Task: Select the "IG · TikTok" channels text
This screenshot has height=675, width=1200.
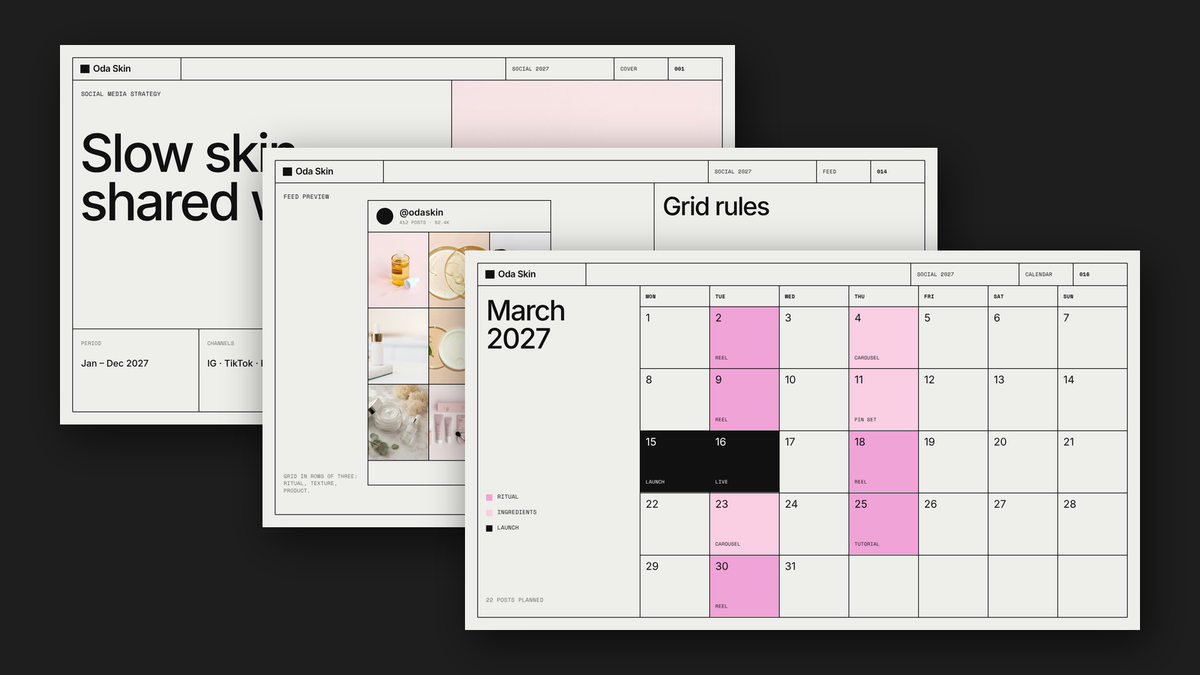Action: click(230, 363)
